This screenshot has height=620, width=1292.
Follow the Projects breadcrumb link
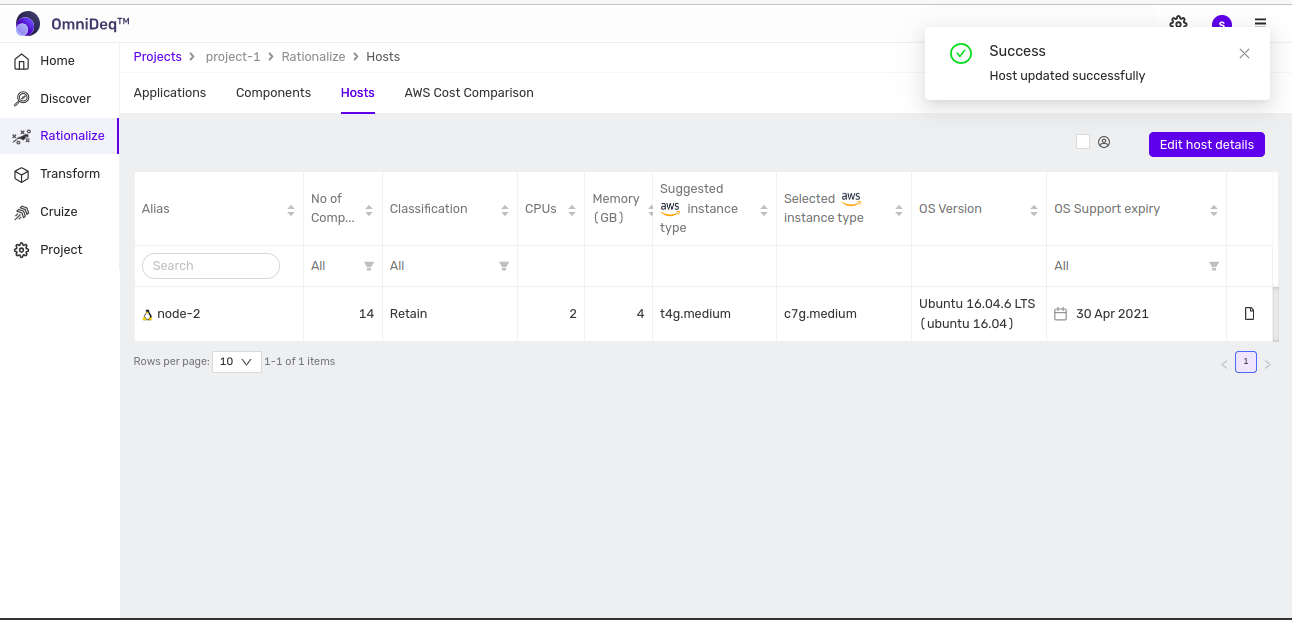click(x=158, y=57)
